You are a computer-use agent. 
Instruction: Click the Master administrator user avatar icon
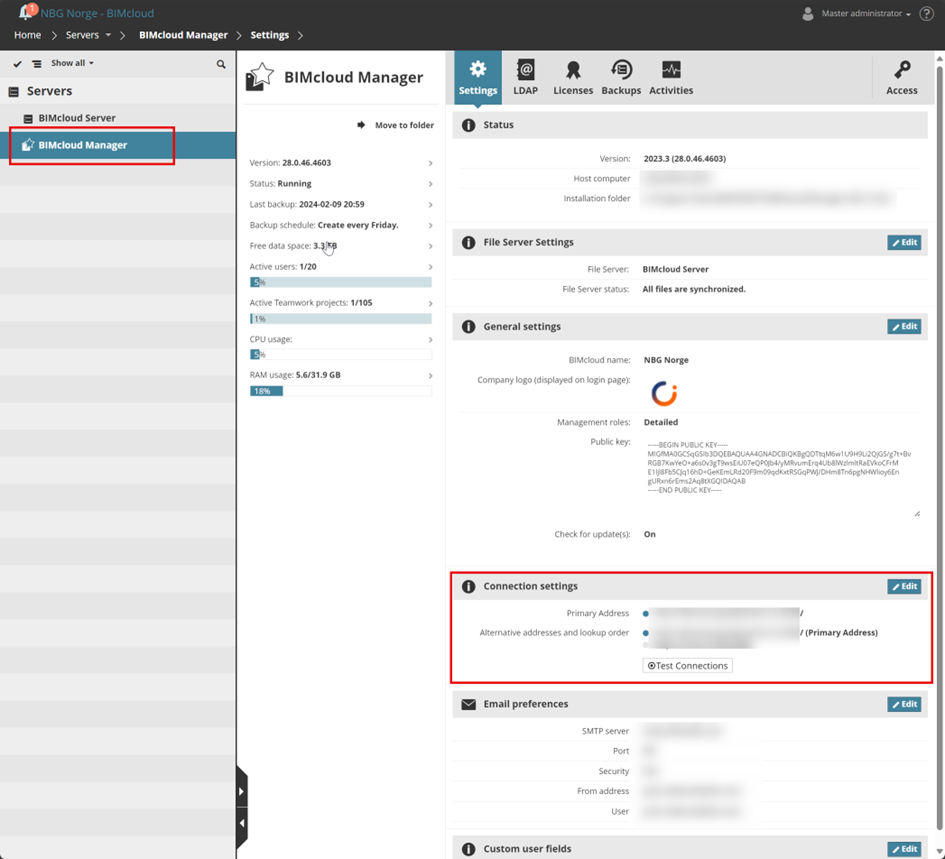coord(808,13)
